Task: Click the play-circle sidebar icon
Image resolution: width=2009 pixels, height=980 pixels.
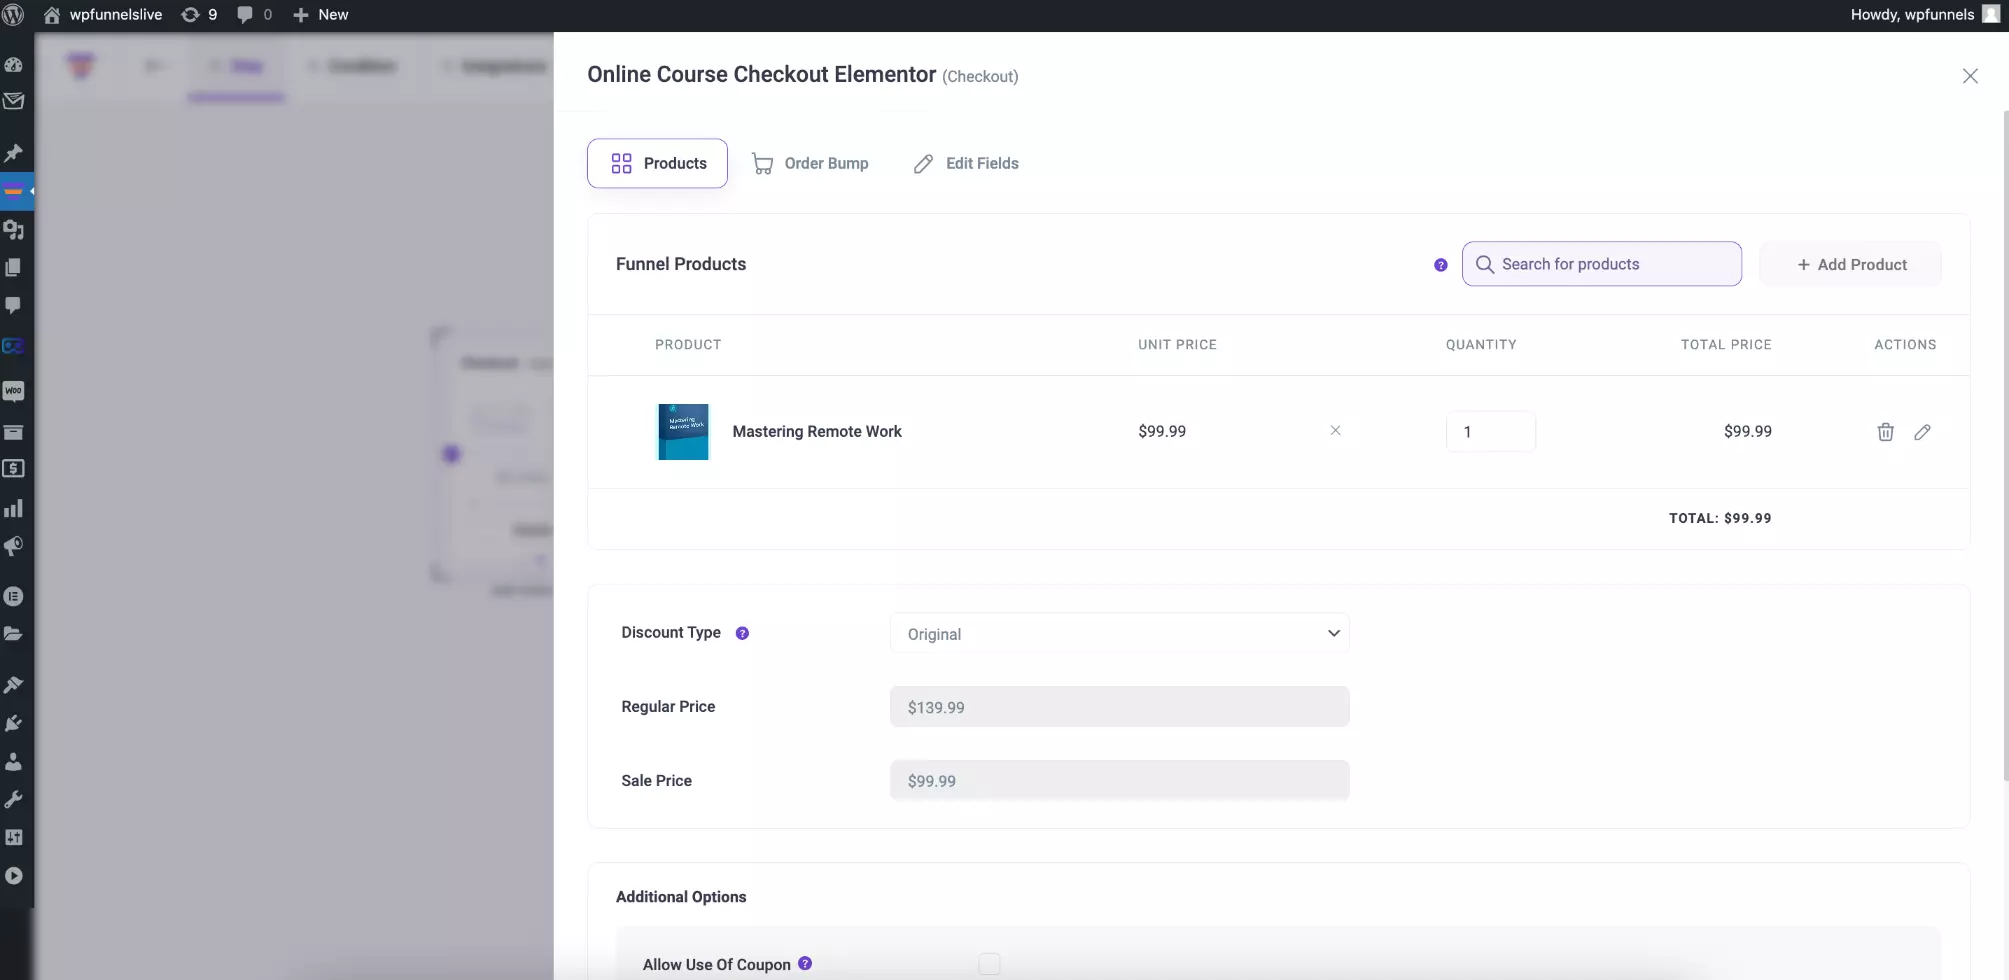Action: pos(14,876)
